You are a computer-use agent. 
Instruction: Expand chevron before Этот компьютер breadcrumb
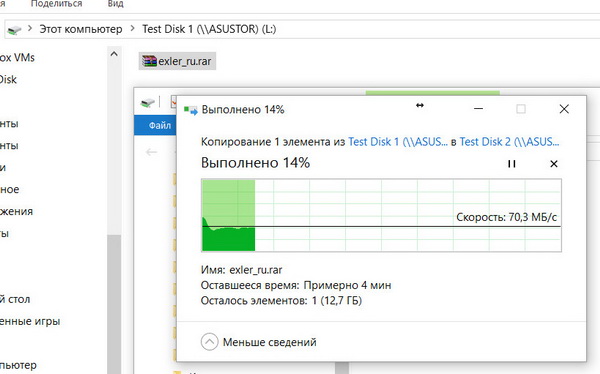tap(30, 29)
